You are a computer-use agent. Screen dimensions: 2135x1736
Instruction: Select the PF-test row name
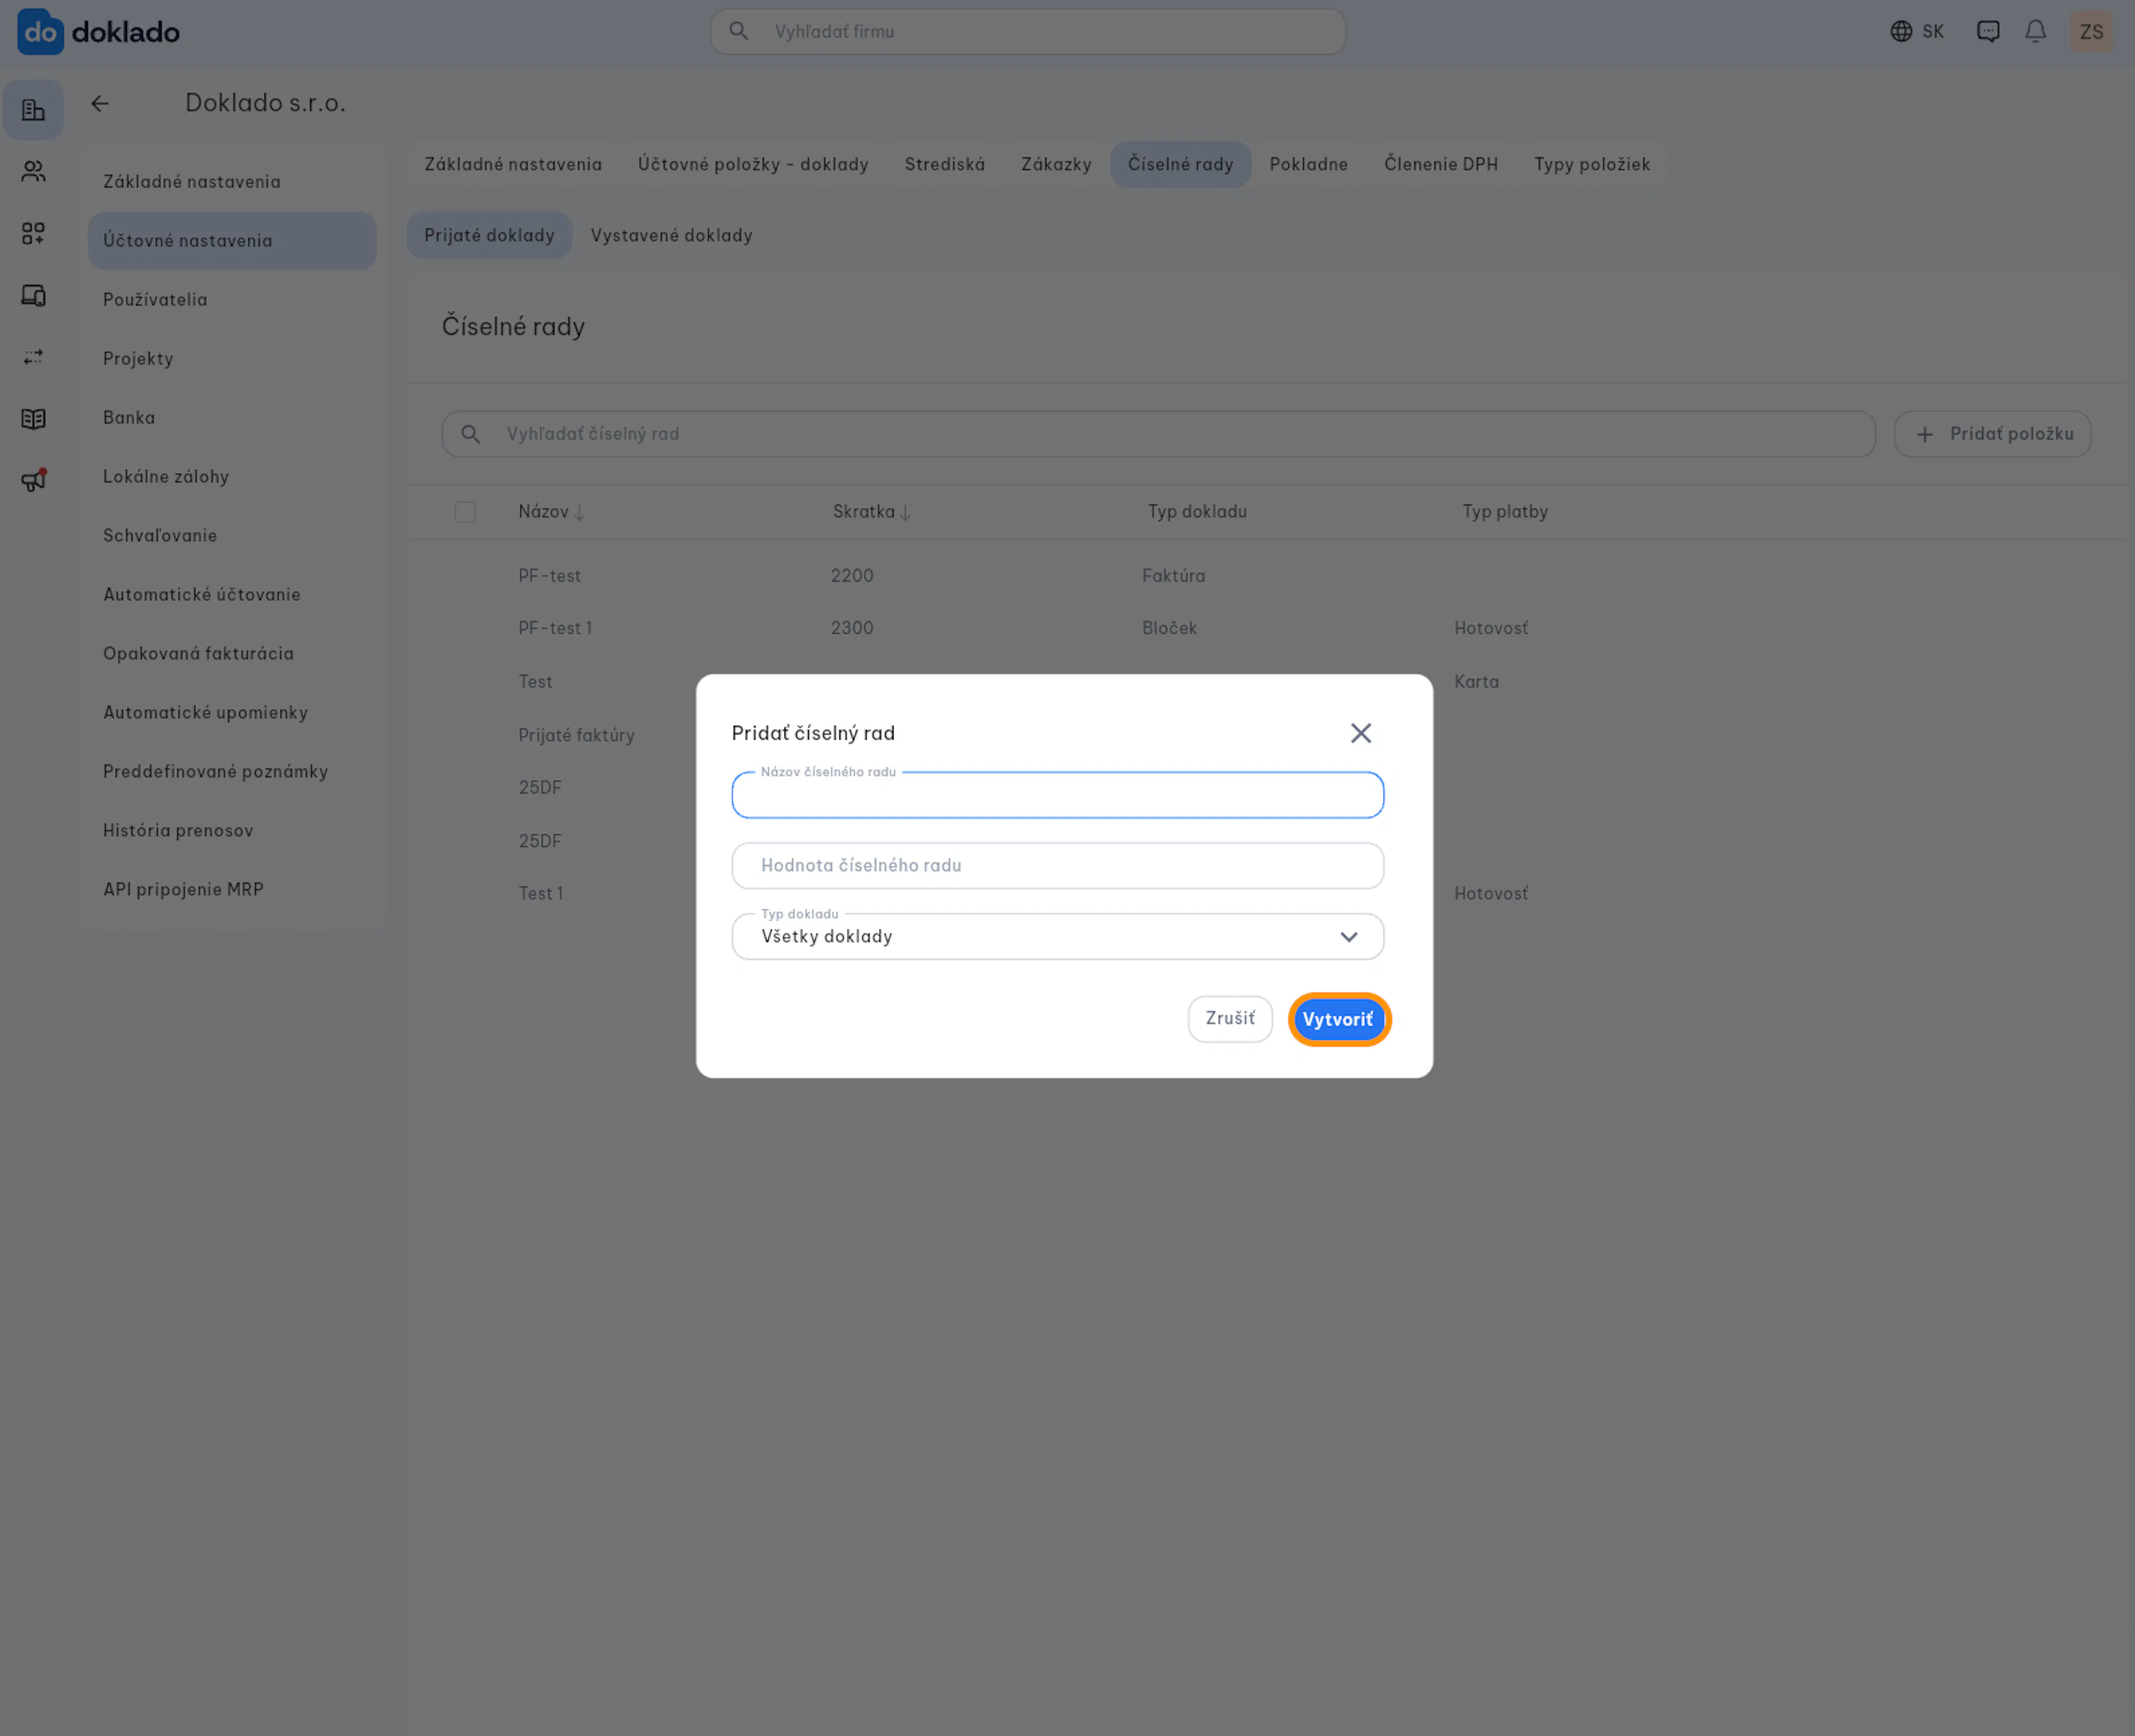pos(549,576)
